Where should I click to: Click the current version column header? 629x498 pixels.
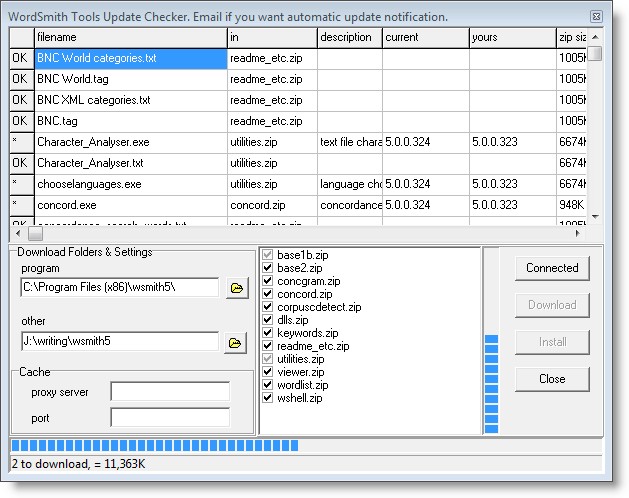[425, 37]
